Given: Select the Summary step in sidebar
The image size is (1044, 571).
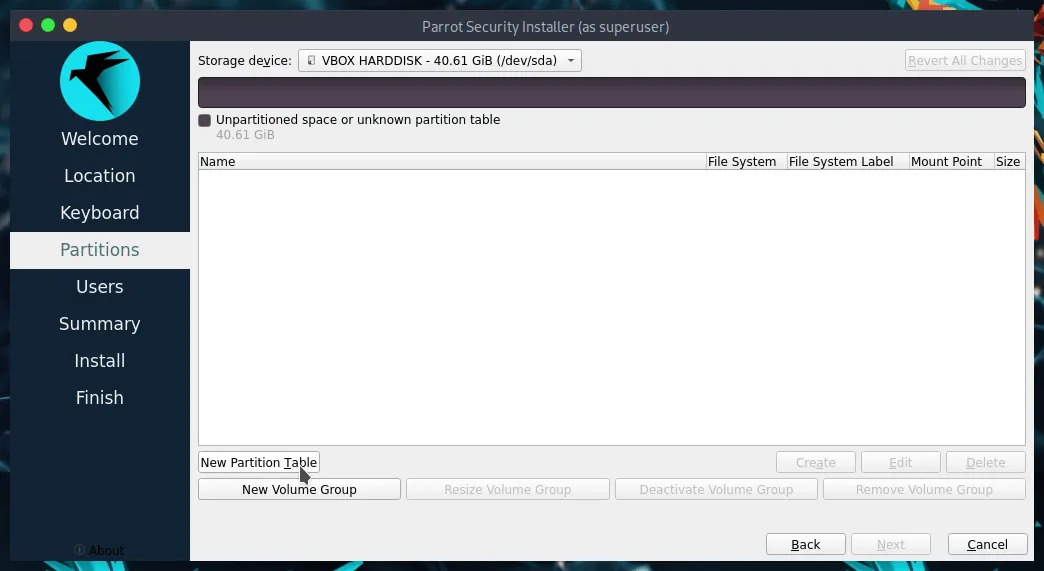Looking at the screenshot, I should tap(100, 324).
